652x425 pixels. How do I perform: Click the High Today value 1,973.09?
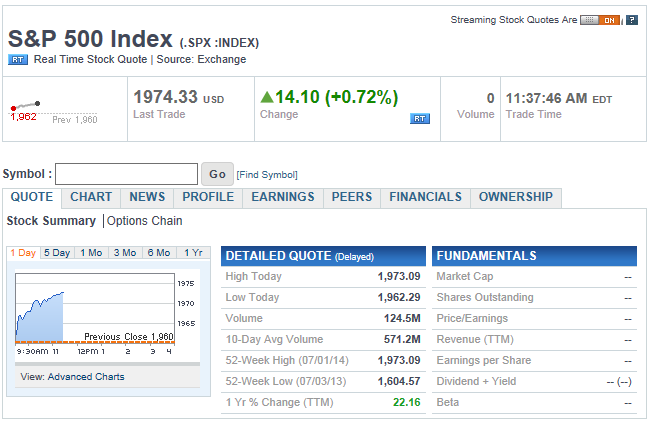coord(399,277)
